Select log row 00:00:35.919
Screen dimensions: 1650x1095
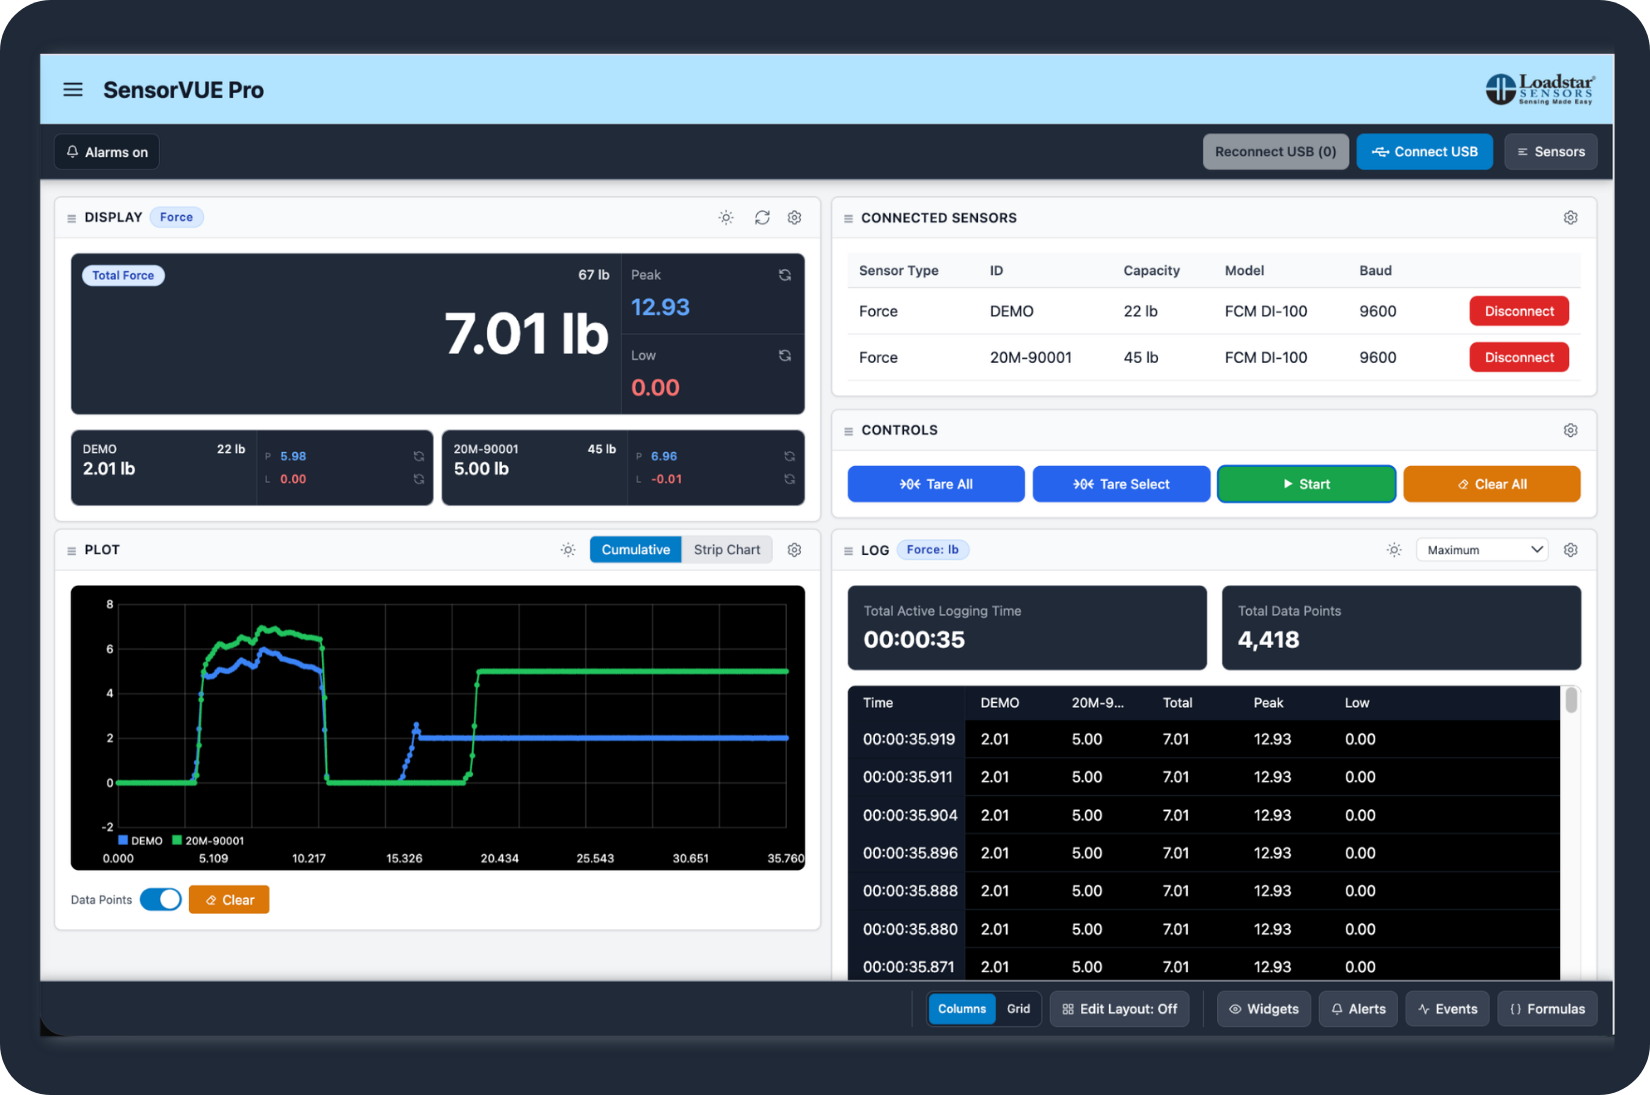click(1203, 739)
